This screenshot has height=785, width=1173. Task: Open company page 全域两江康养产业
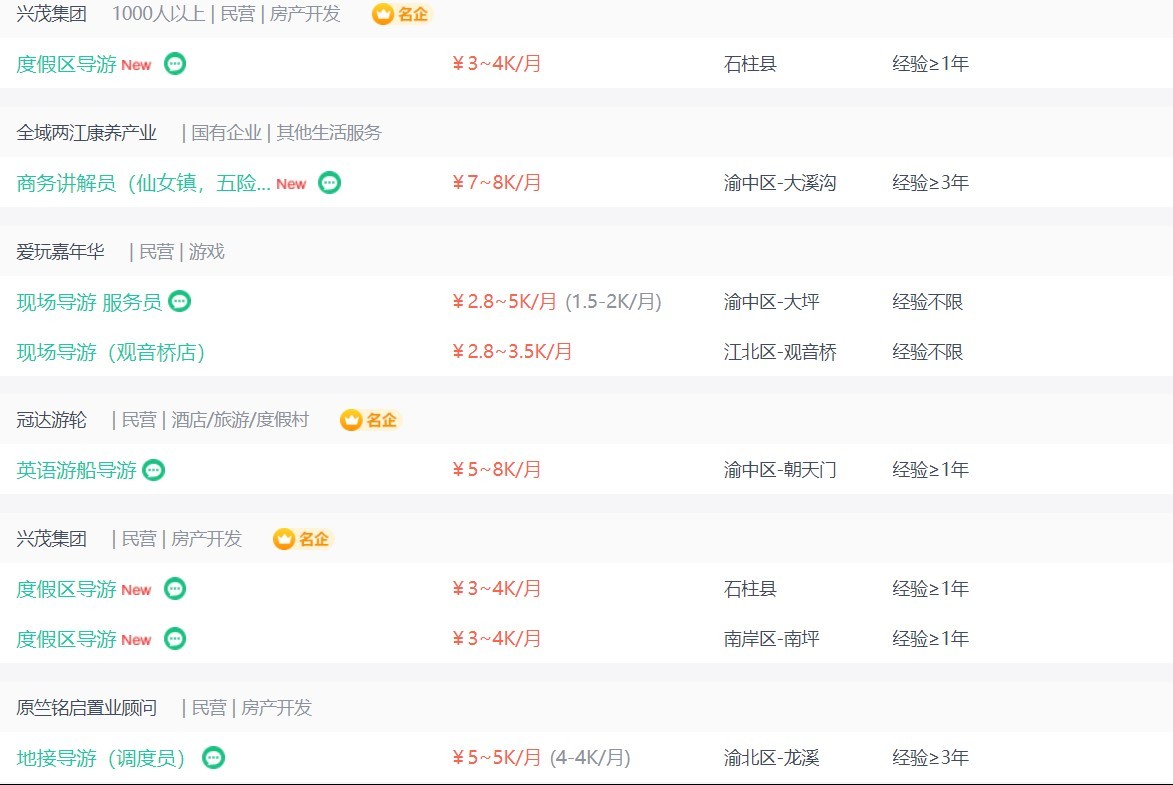(87, 133)
